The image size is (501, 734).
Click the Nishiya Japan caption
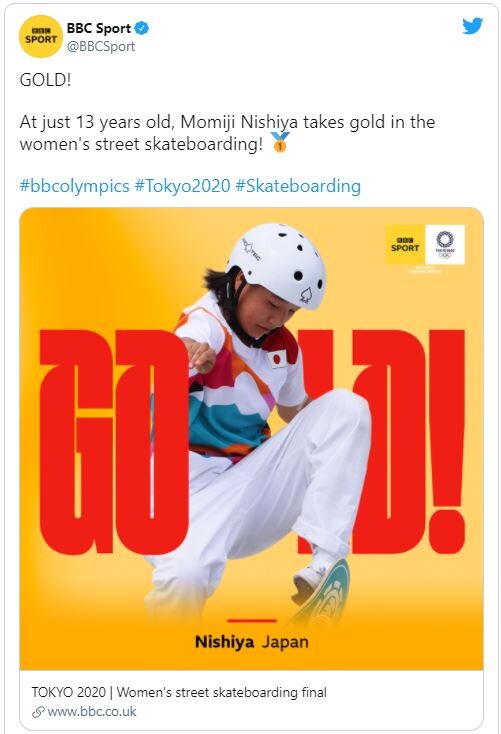coord(251,641)
